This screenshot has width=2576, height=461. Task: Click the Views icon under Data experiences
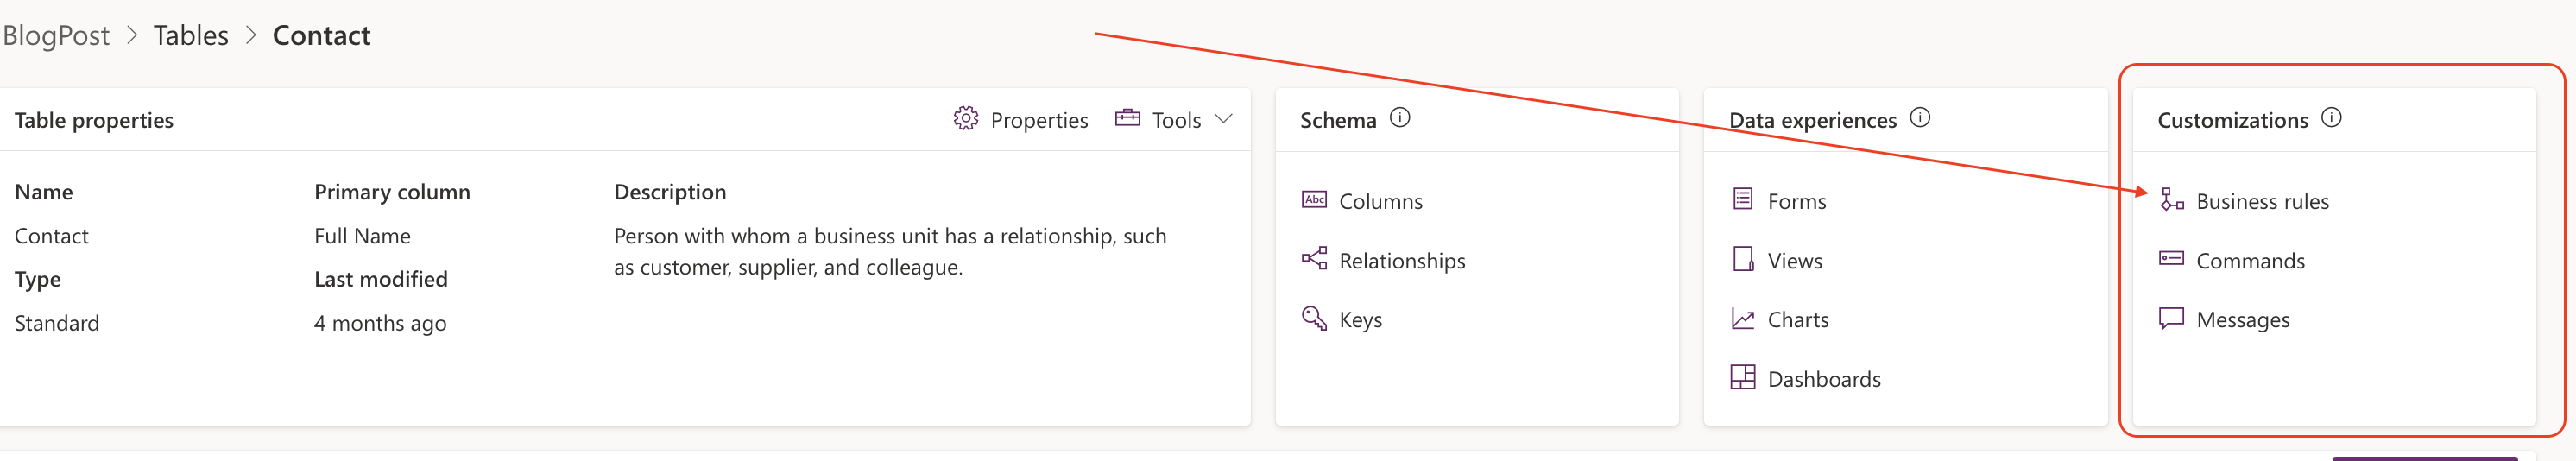[1742, 259]
